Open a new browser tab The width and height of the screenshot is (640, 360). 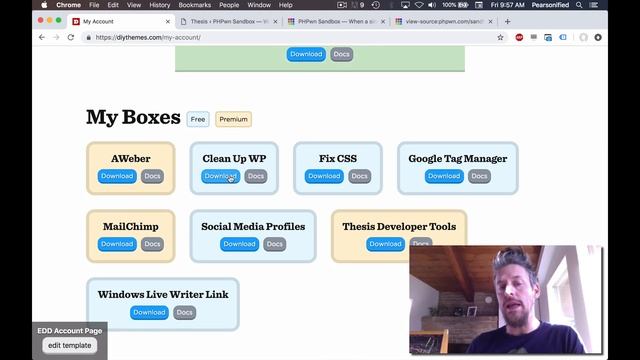507,21
